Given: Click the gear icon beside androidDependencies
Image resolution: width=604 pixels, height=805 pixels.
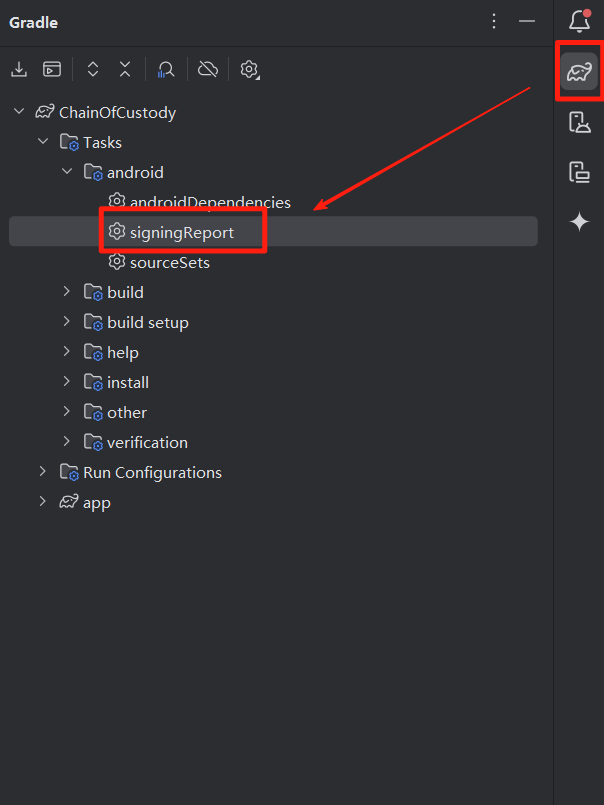Looking at the screenshot, I should click(117, 201).
